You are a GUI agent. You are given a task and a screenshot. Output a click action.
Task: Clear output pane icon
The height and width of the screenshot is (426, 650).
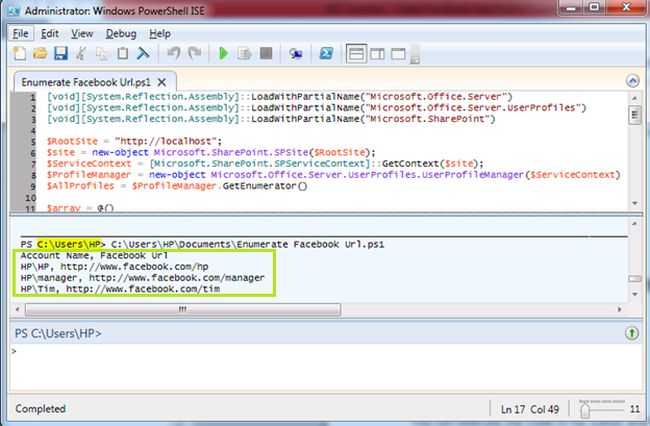143,53
